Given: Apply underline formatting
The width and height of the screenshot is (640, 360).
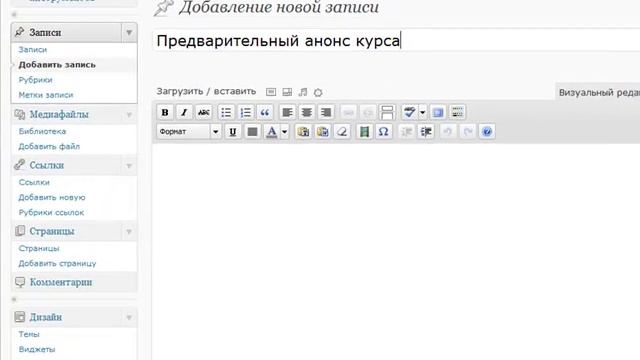Looking at the screenshot, I should click(x=233, y=131).
